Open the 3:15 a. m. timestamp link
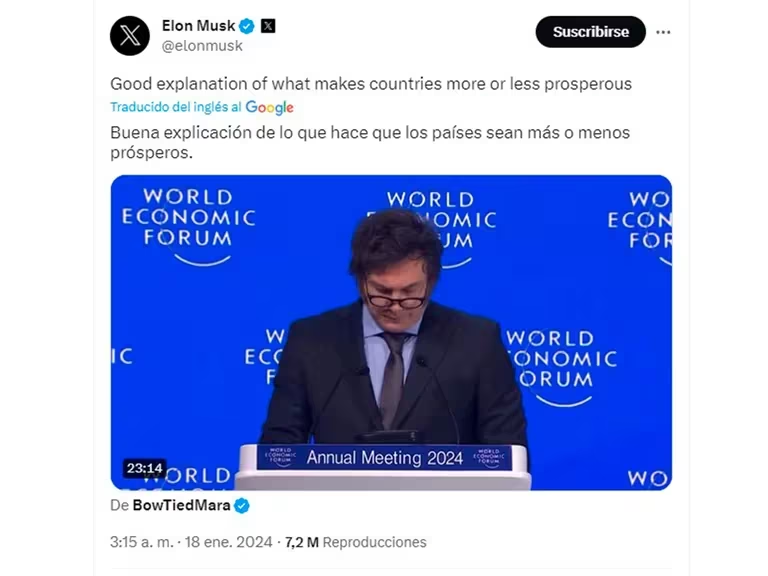The width and height of the screenshot is (768, 576). [x=142, y=542]
